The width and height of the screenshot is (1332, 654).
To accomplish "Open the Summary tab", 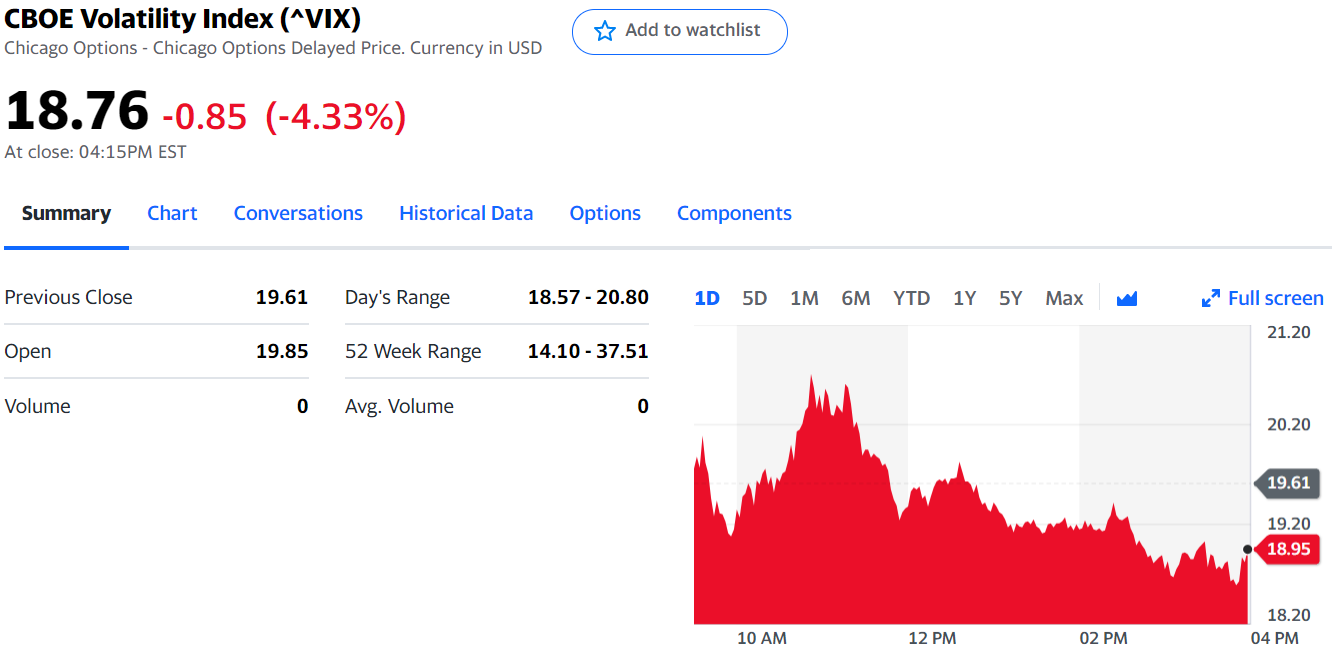I will [66, 213].
